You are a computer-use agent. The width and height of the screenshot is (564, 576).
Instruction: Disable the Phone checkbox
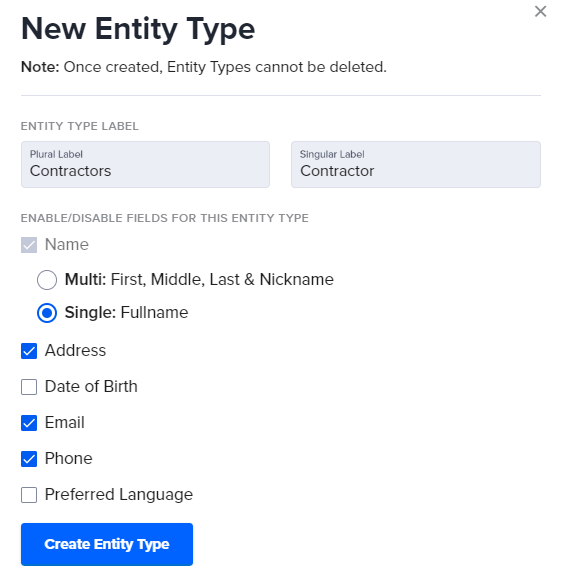[29, 459]
